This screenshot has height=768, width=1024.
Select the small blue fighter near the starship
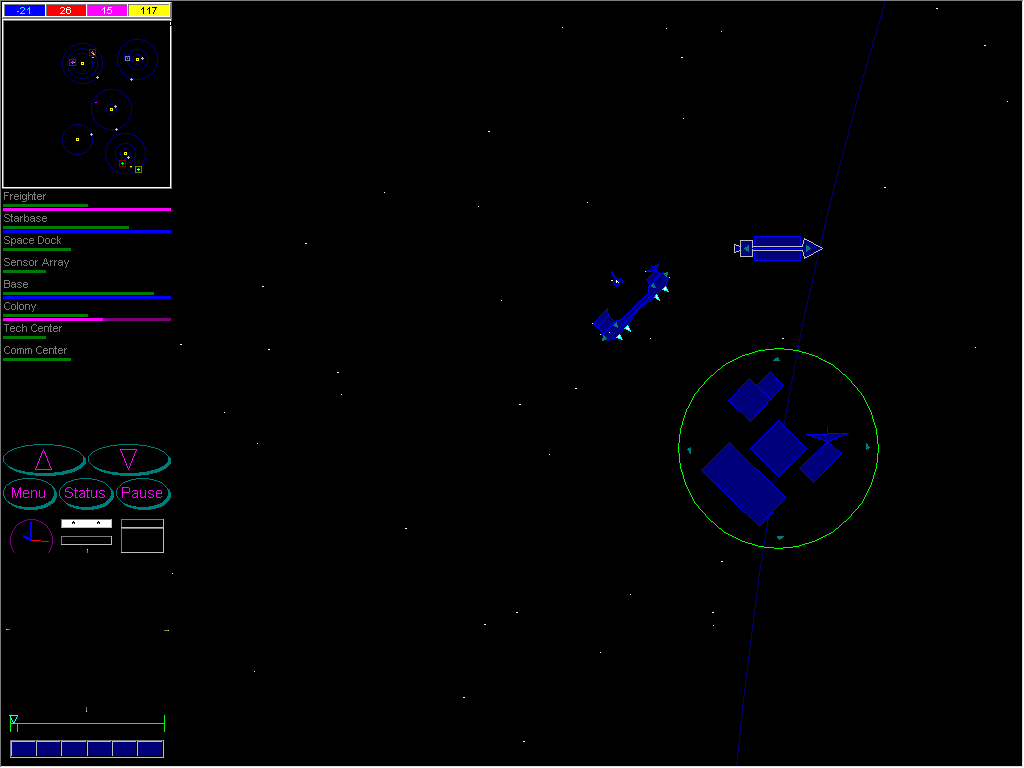(616, 281)
